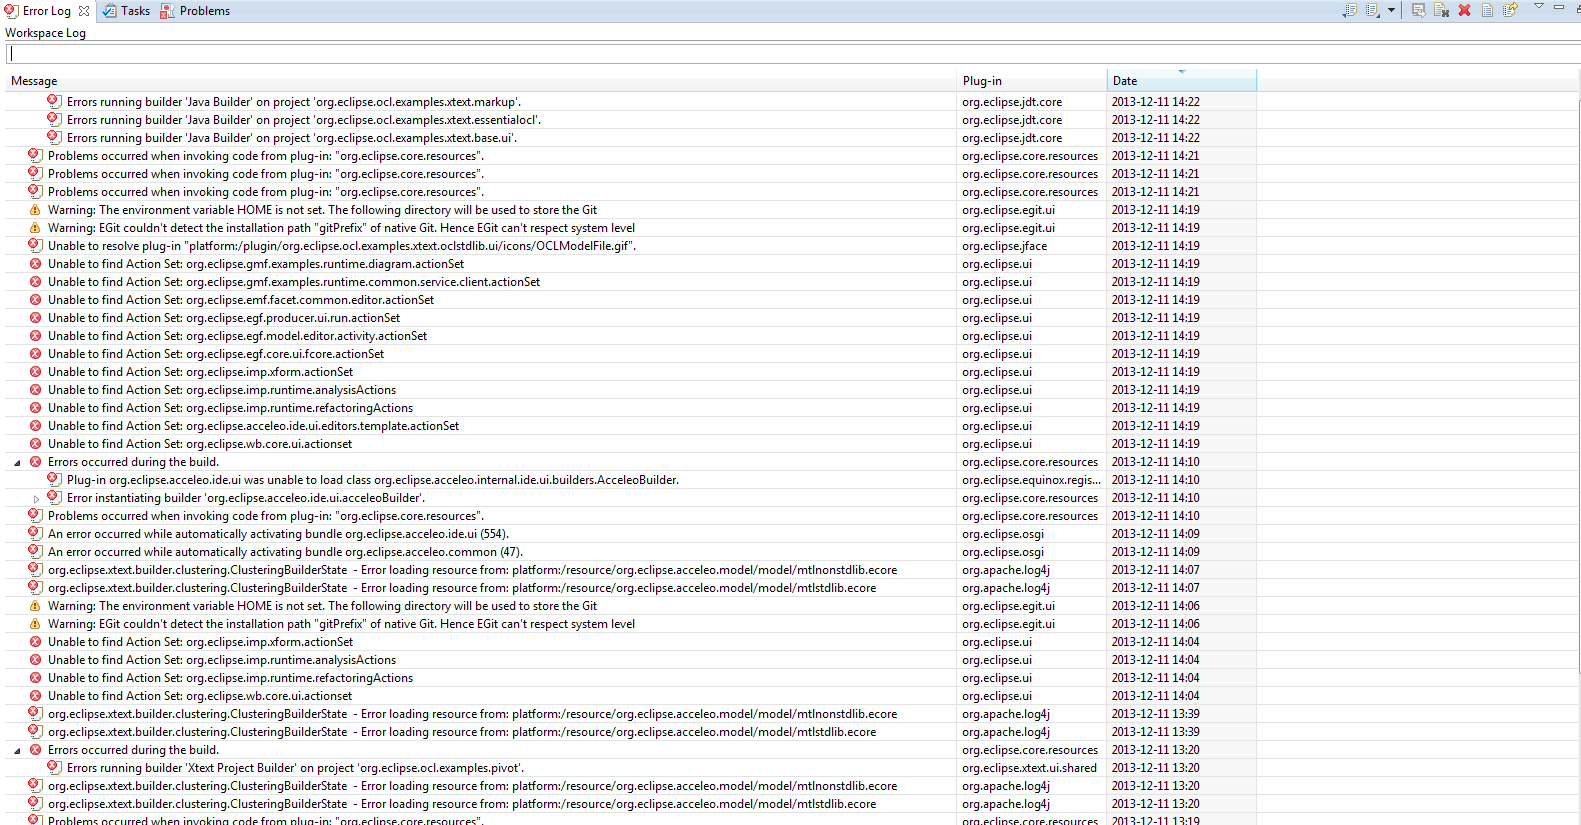Collapse 'Errors occurred during the build' at 13:20
The width and height of the screenshot is (1581, 825).
(17, 751)
